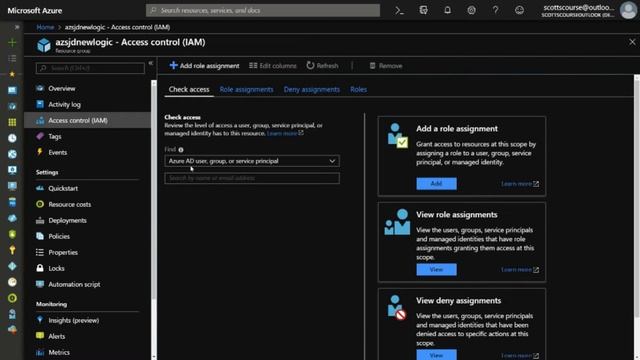Click the resource menu scrollbar
640x360 pixels.
click(154, 192)
